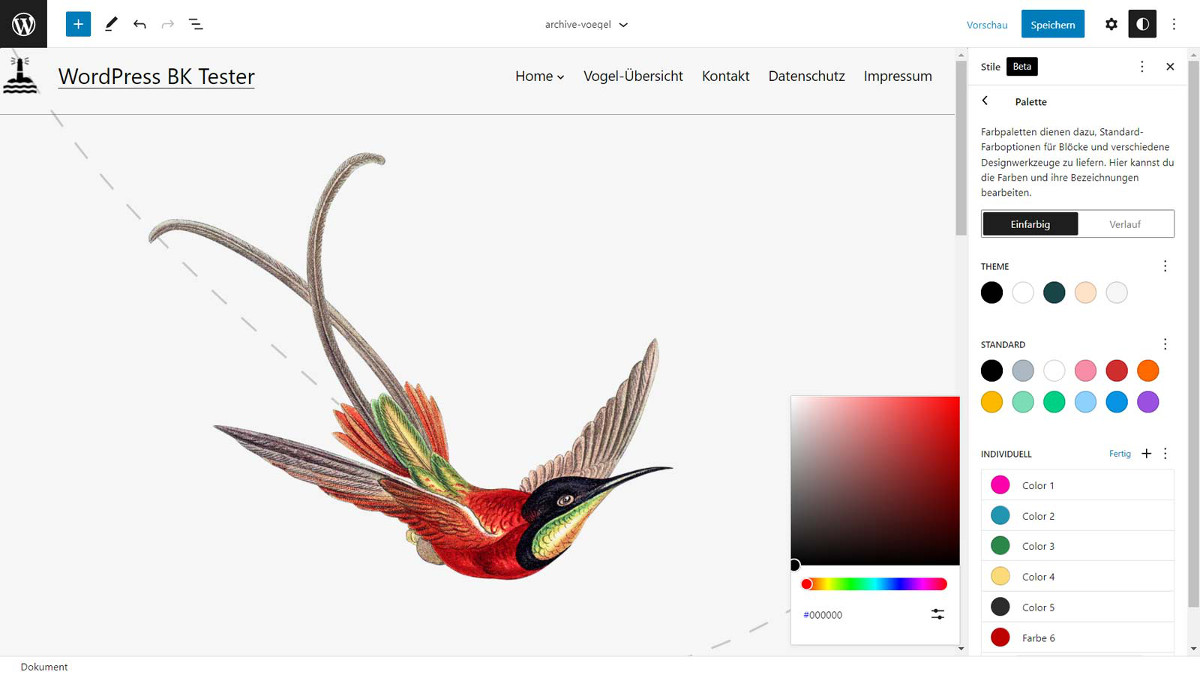Open Datenschutz navigation item
Viewport: 1200px width, 675px height.
[806, 76]
